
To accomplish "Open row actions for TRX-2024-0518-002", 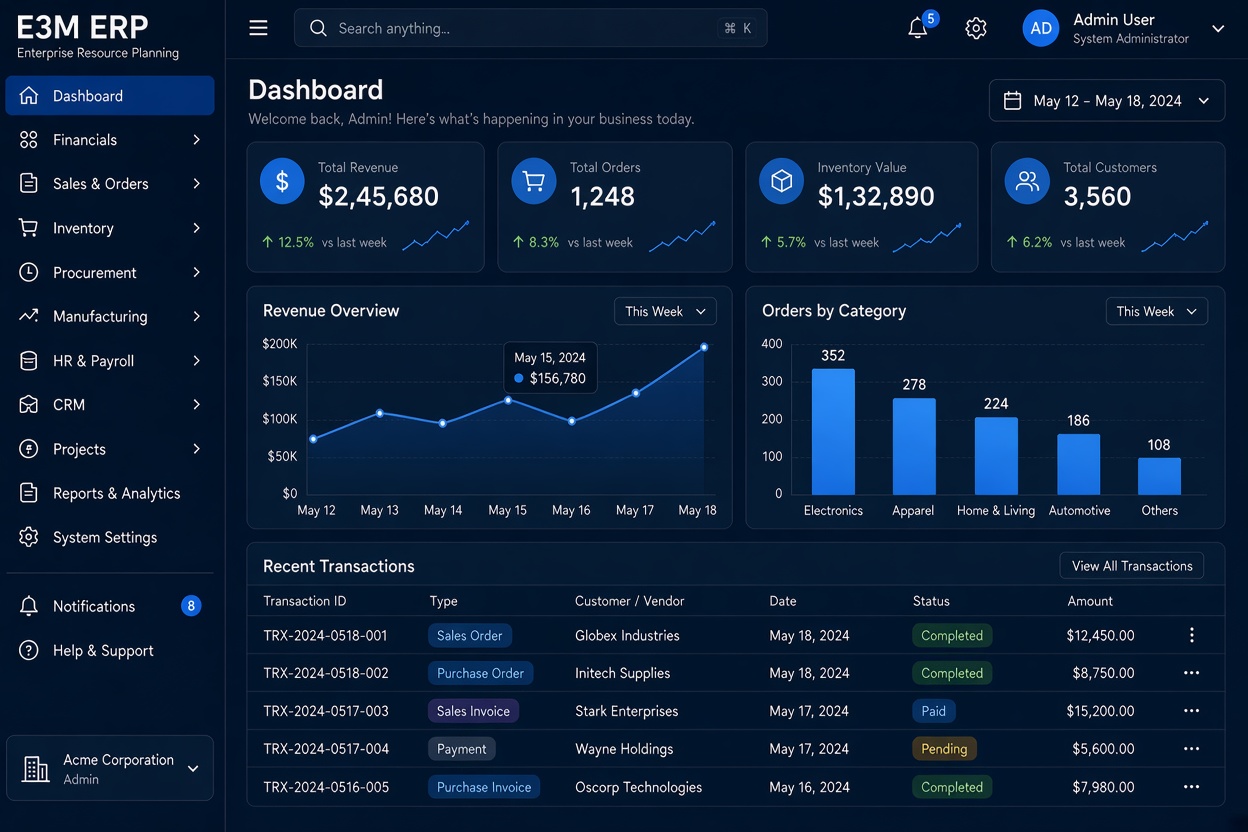I will pyautogui.click(x=1191, y=673).
